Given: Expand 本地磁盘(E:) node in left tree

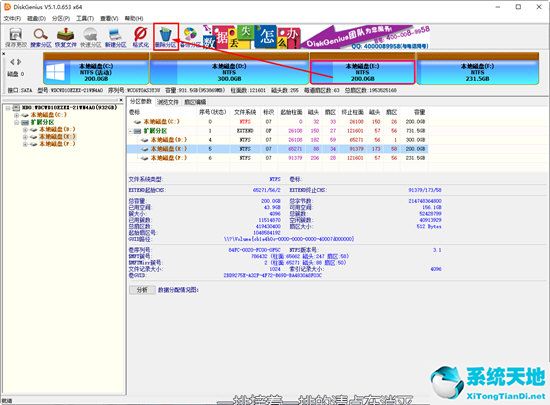Looking at the screenshot, I should [25, 137].
